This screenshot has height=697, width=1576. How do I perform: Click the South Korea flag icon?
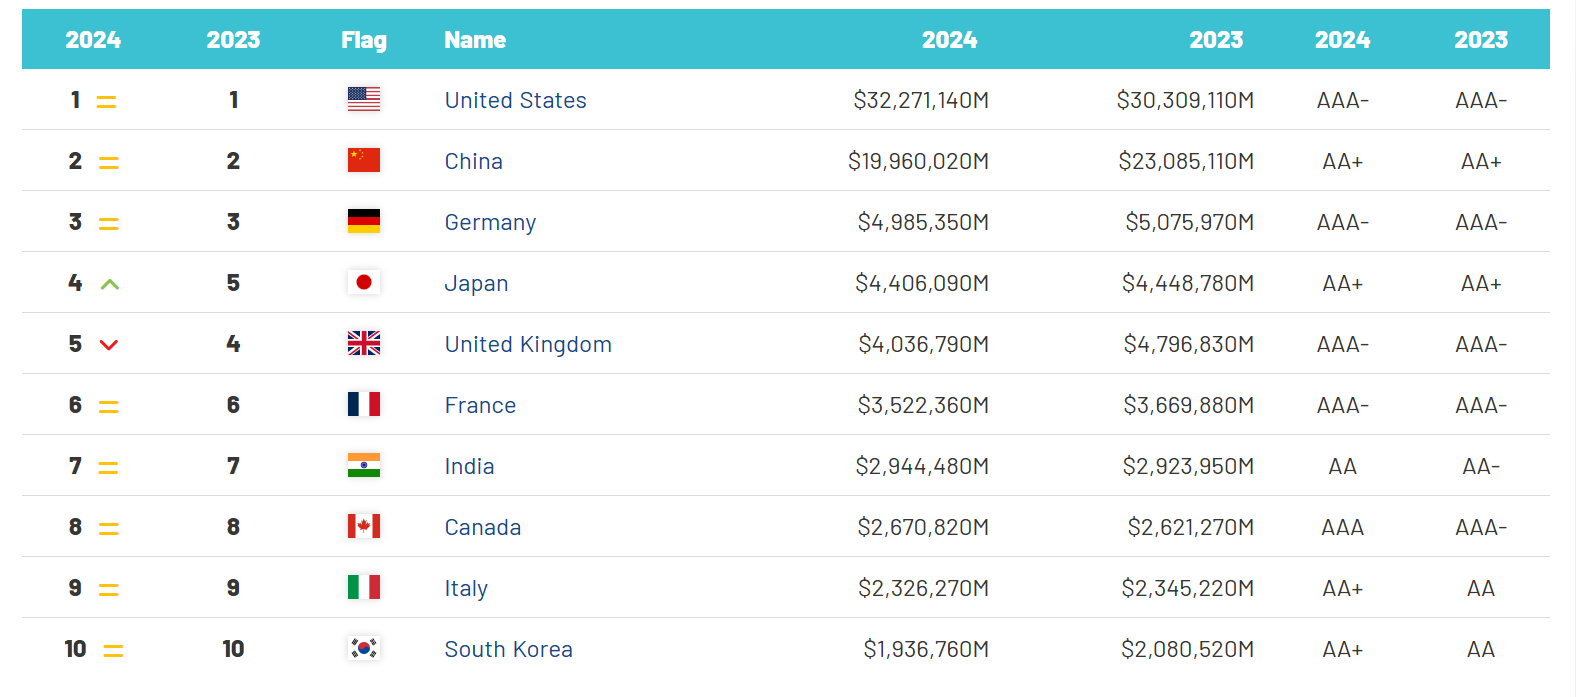tap(364, 648)
